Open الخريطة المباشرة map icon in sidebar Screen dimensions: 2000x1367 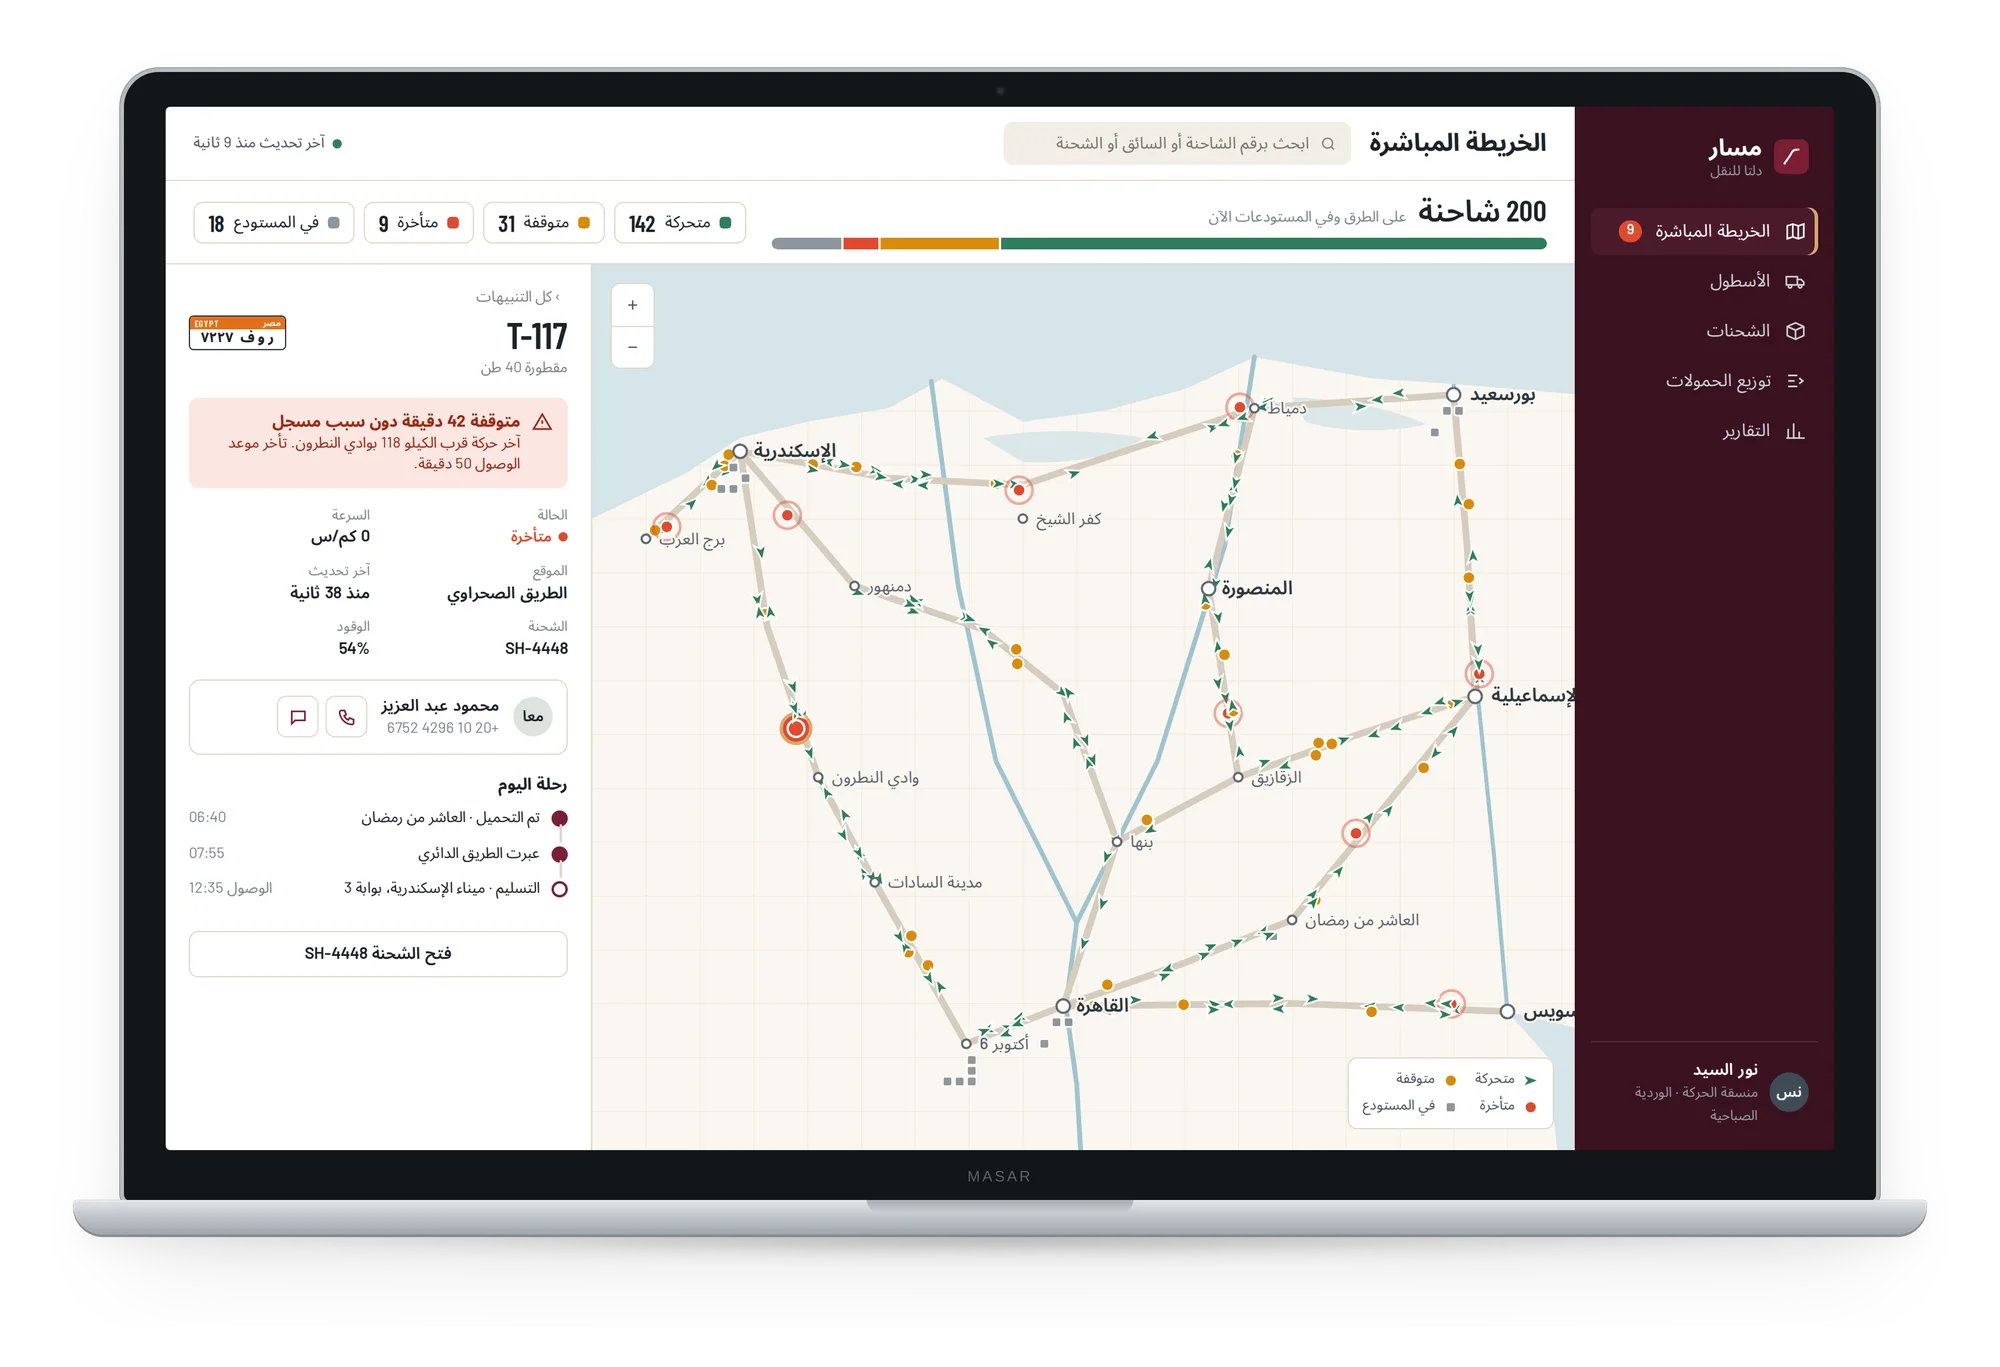1795,231
